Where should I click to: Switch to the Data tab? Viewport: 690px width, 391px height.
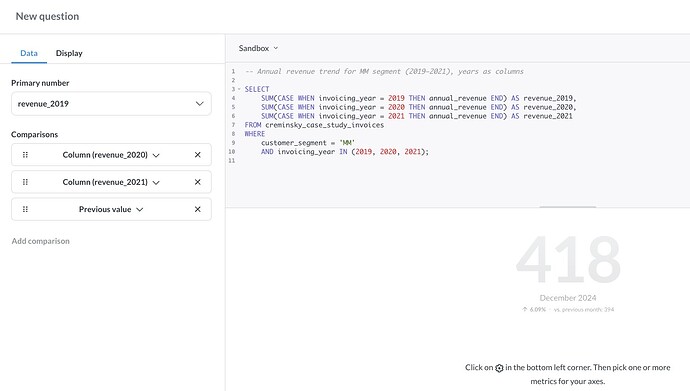point(29,53)
